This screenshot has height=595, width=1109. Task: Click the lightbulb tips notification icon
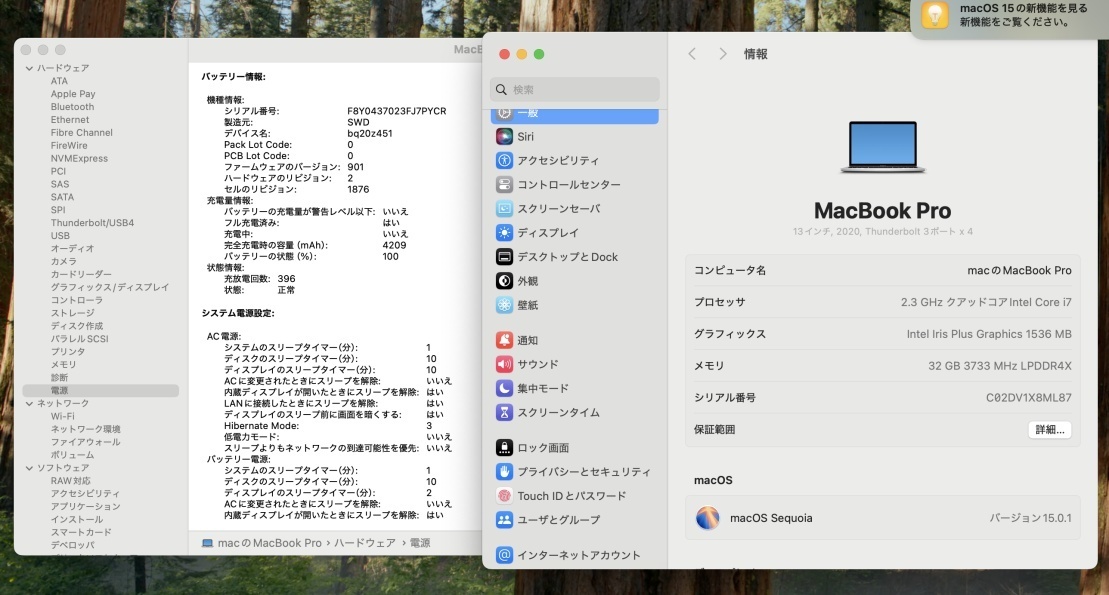pyautogui.click(x=935, y=15)
